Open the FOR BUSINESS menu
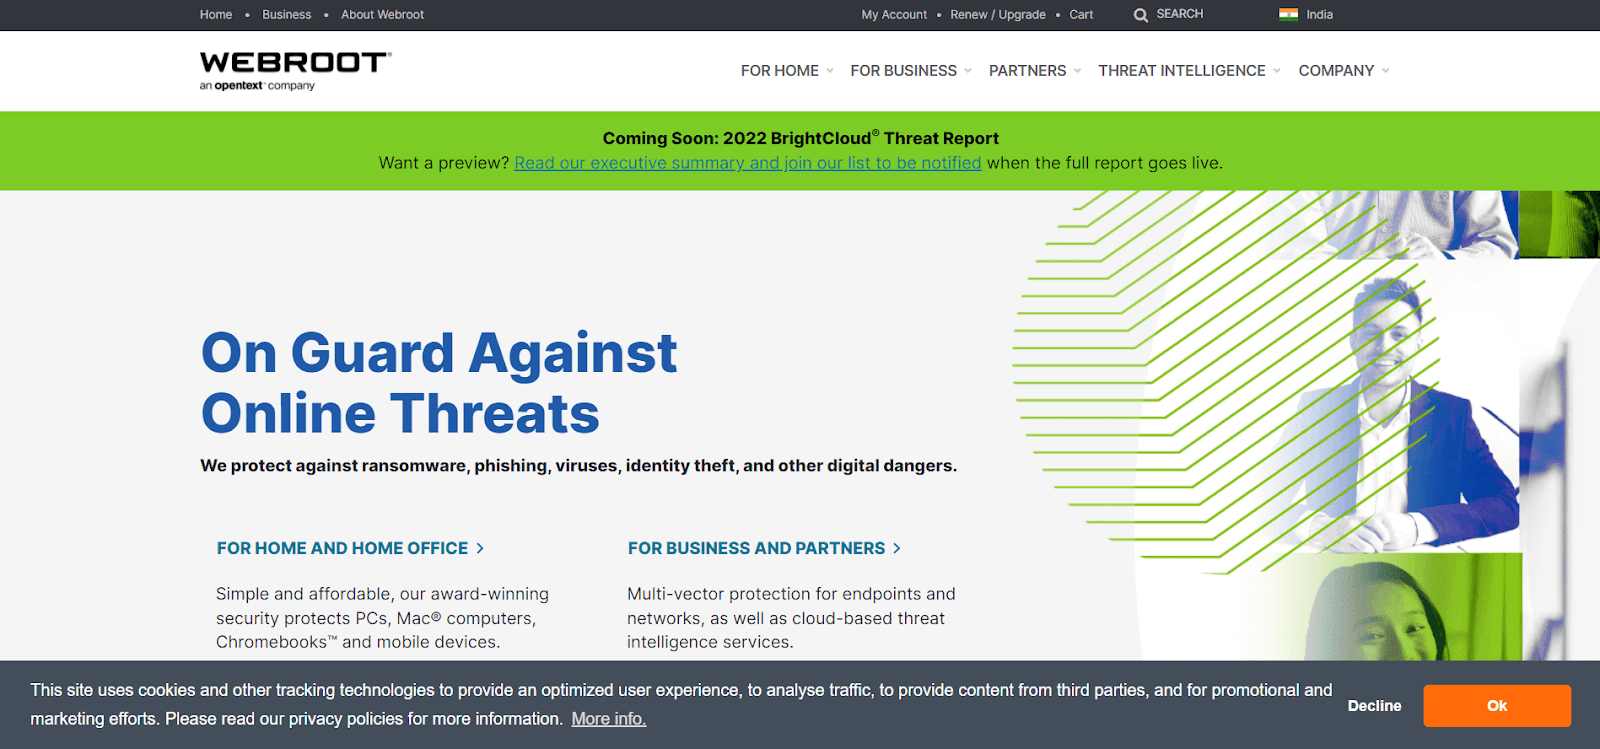 (904, 71)
